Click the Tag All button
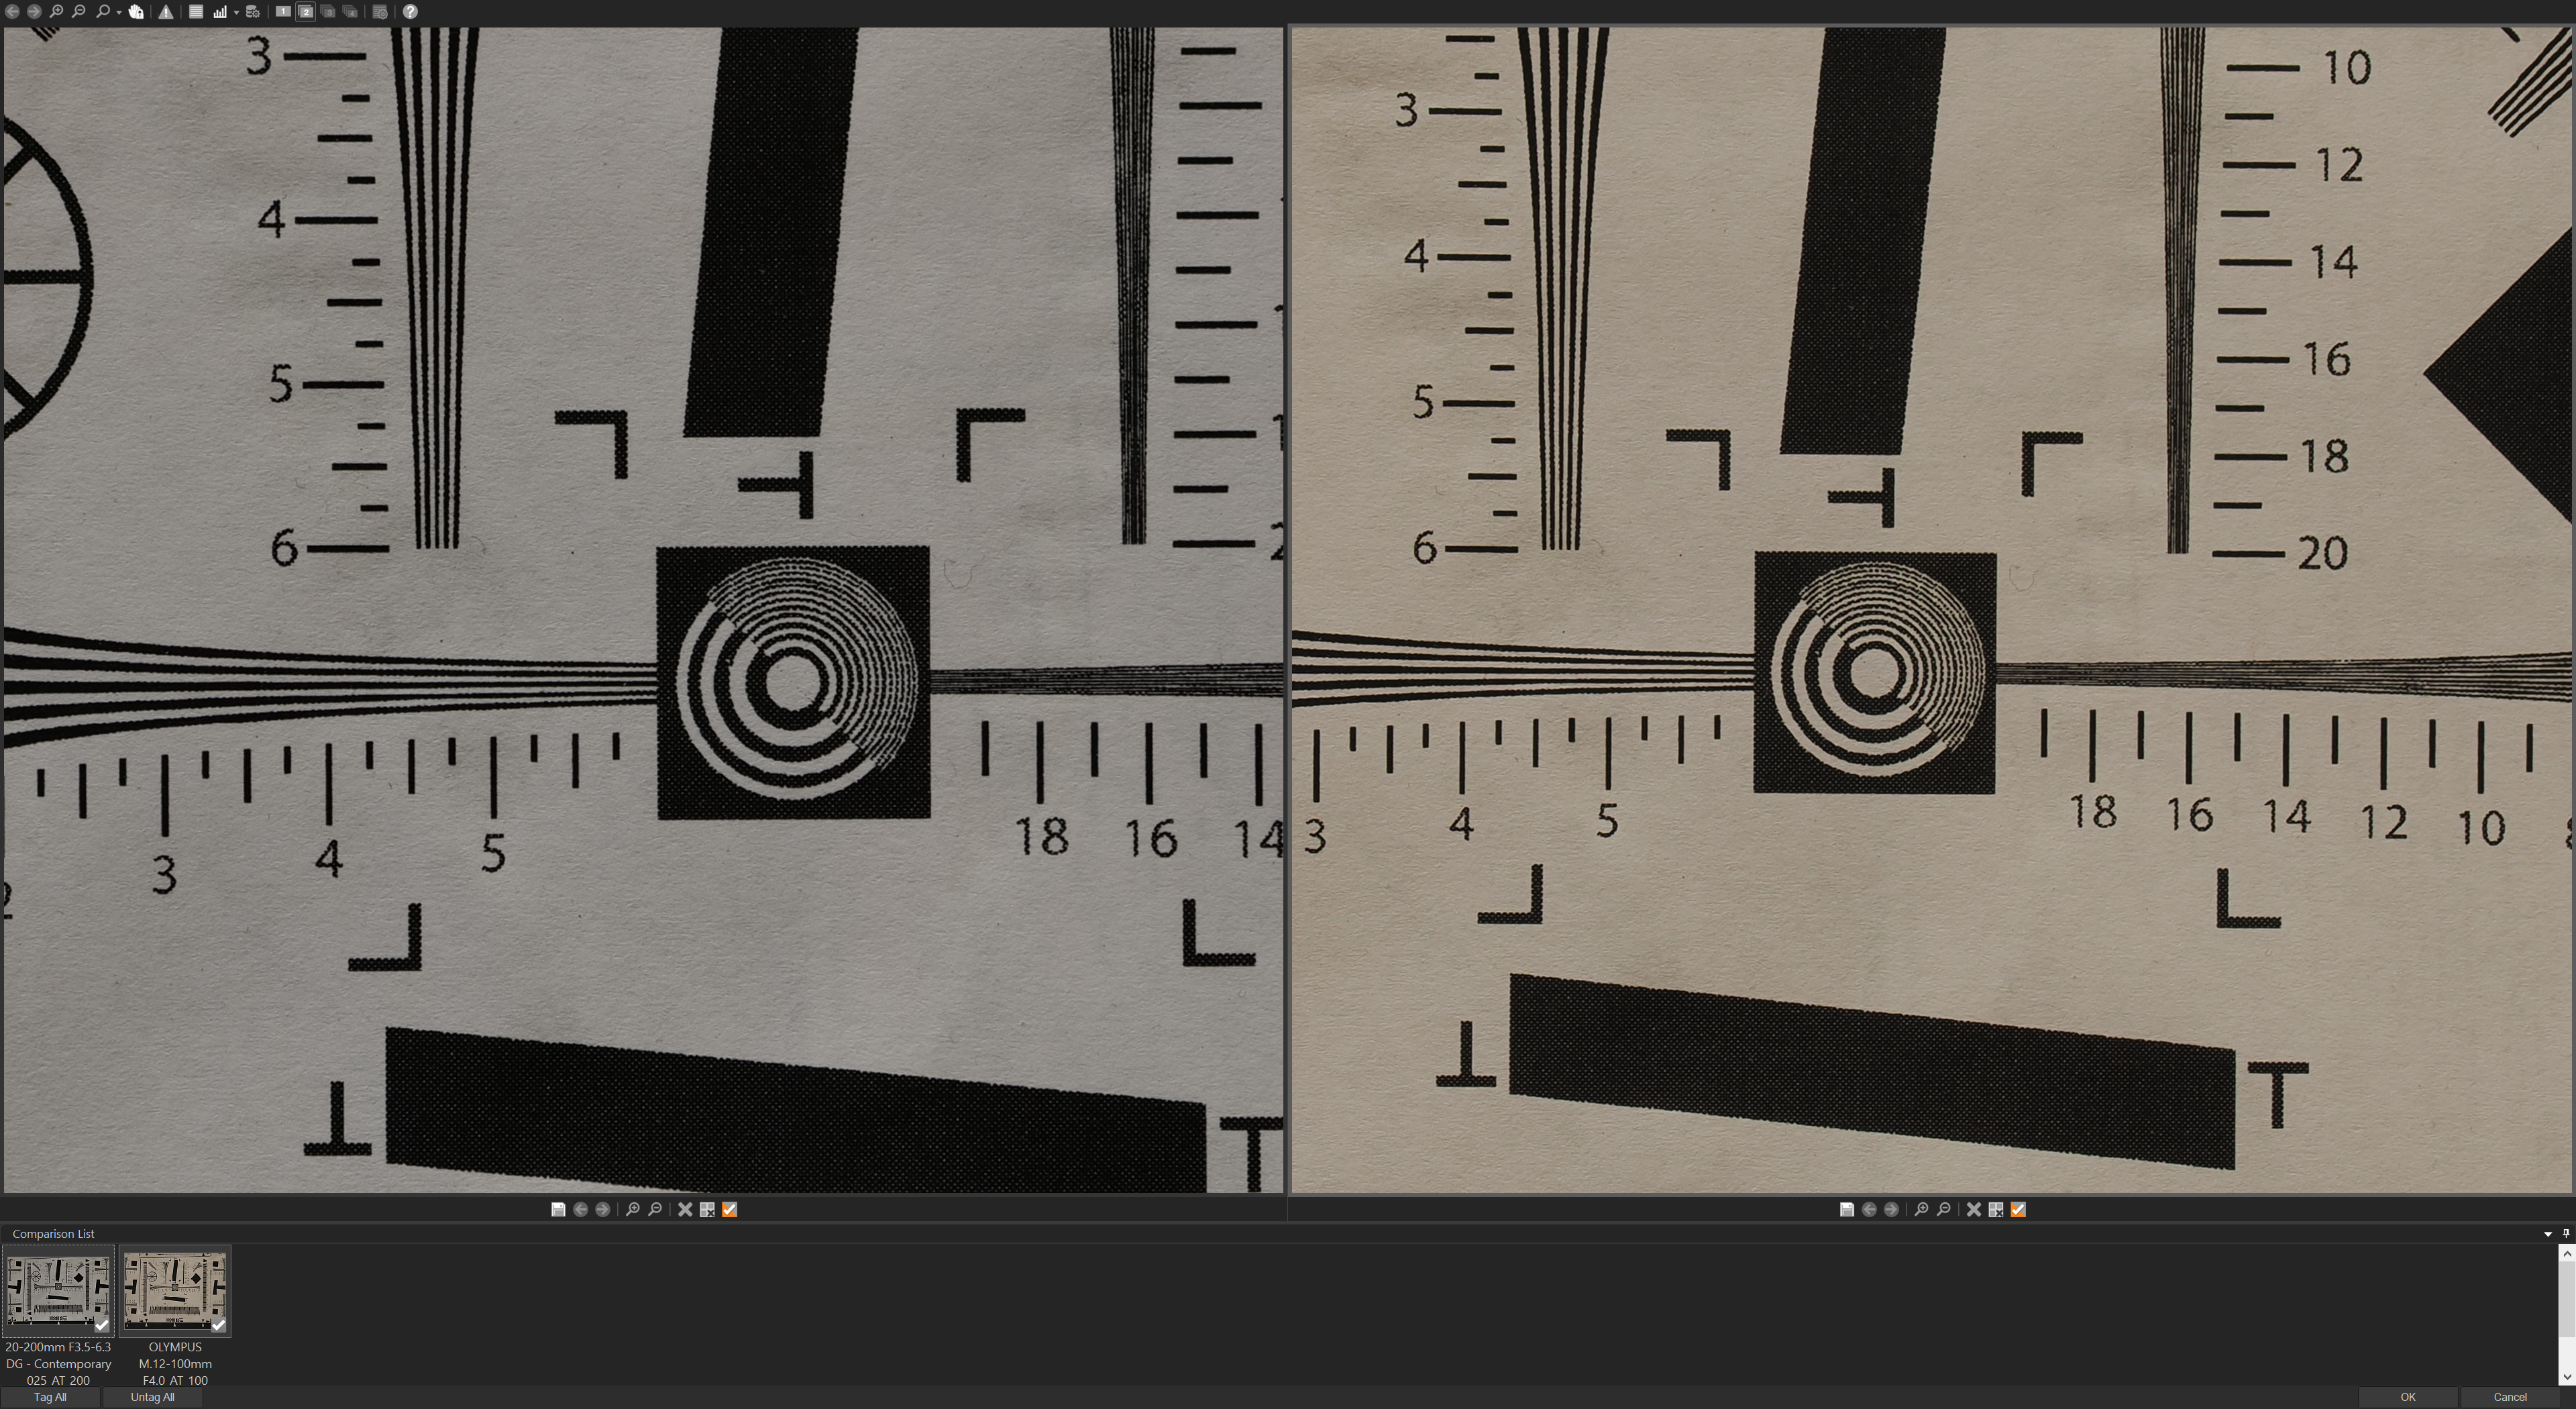 coord(50,1397)
